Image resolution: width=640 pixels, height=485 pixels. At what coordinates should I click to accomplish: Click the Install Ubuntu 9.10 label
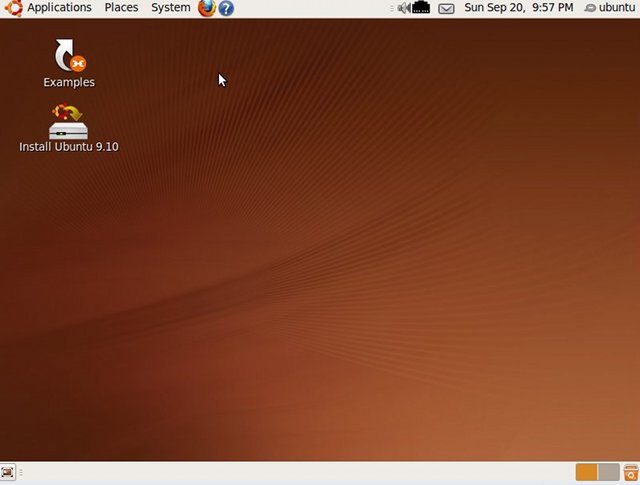69,147
